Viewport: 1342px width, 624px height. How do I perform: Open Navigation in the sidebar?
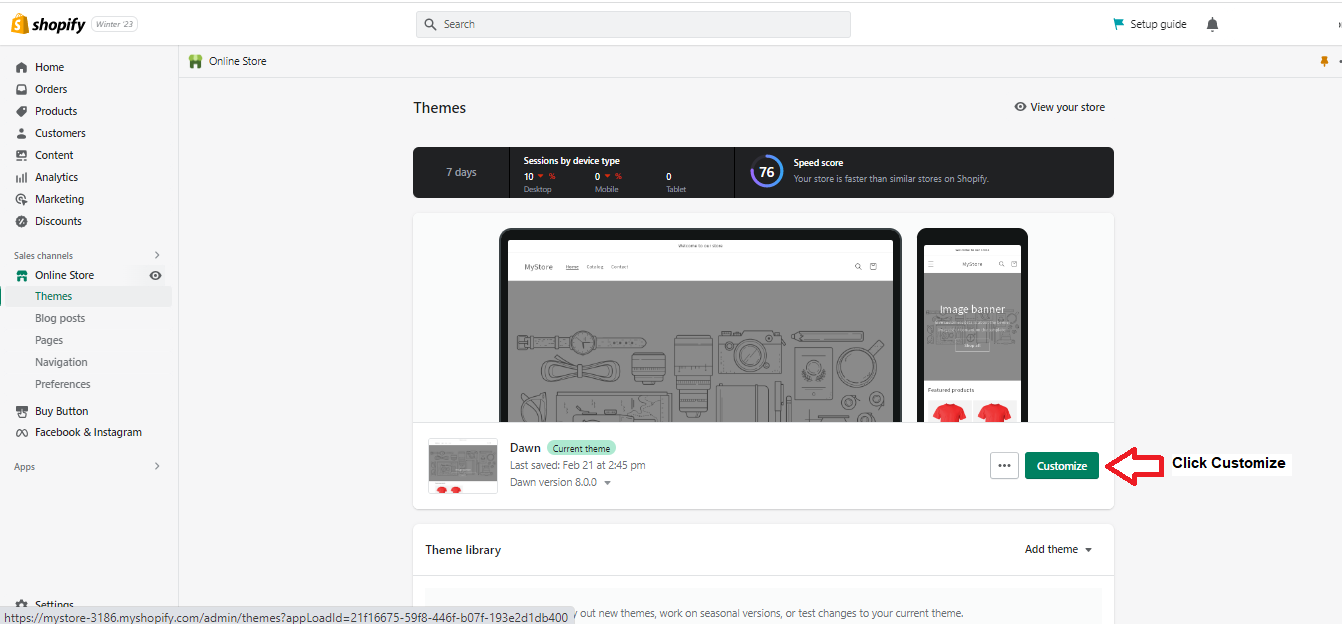[61, 362]
